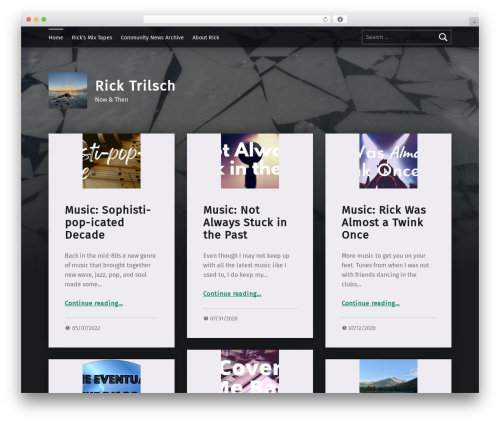The width and height of the screenshot is (500, 423).
Task: Open the Sophisti-pop post thumbnail image
Action: pos(111,161)
